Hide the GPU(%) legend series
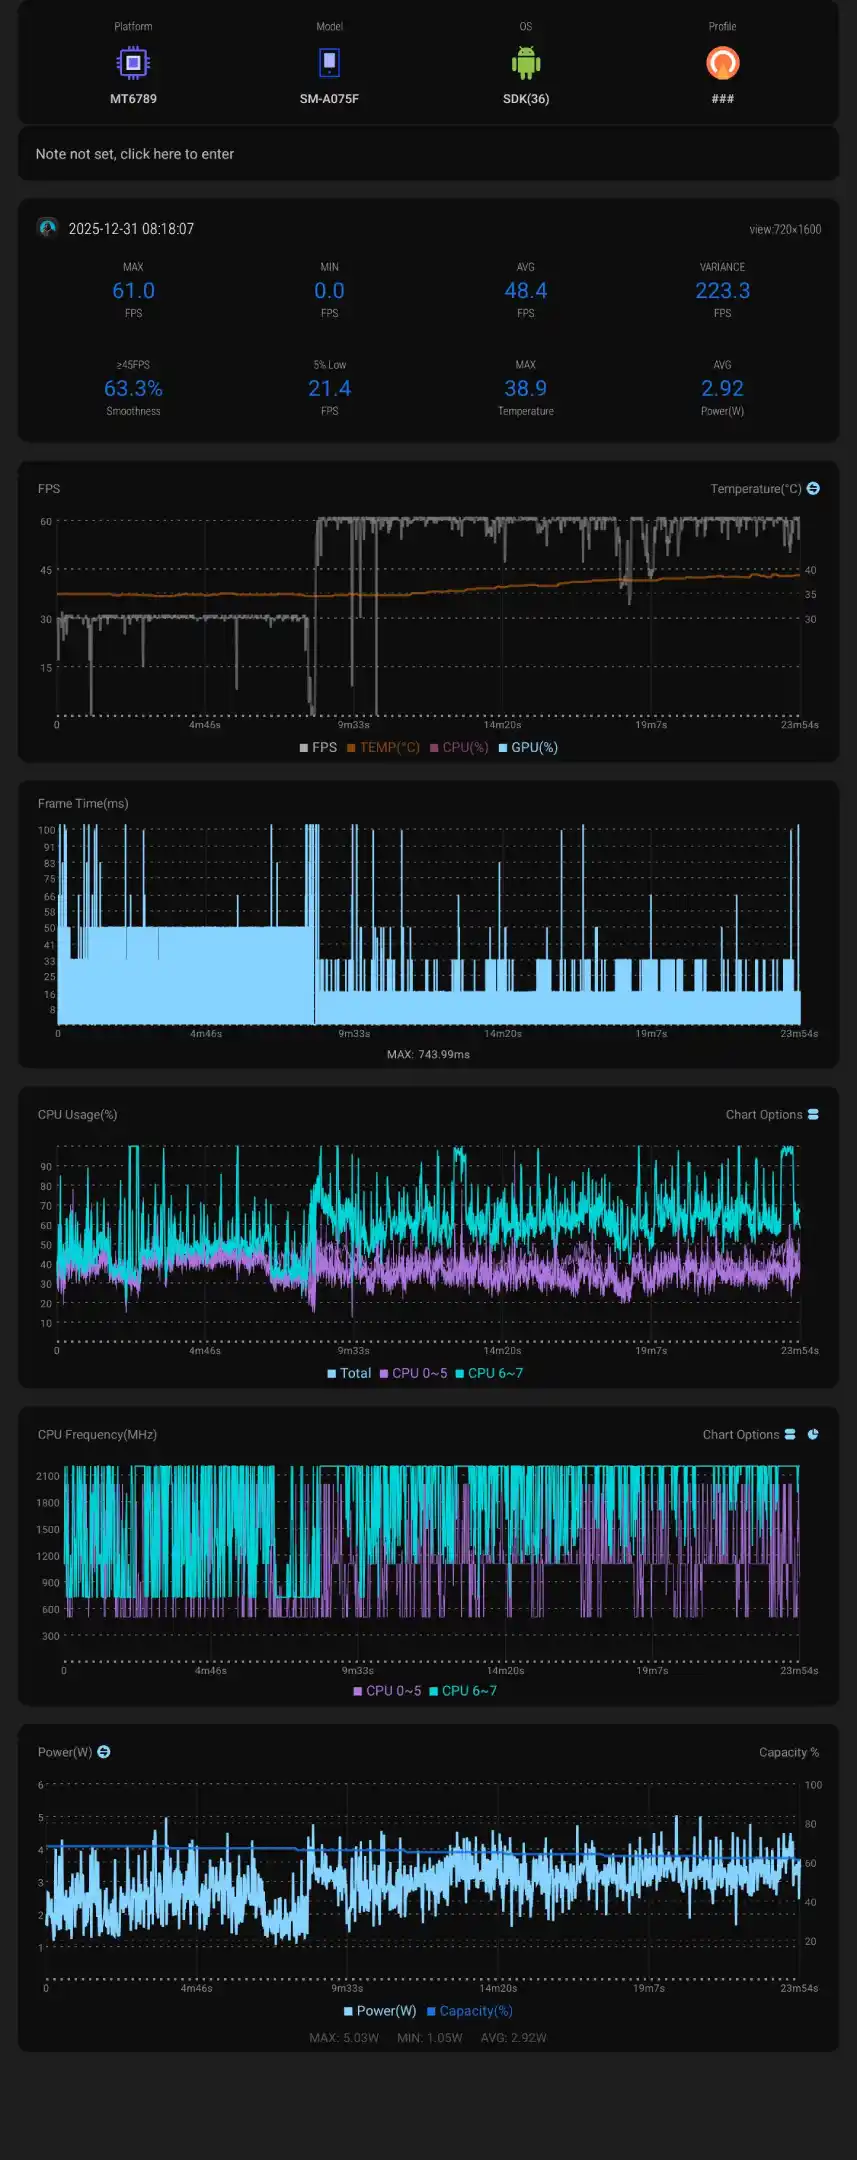Screen dimensions: 857x2160 (528, 747)
